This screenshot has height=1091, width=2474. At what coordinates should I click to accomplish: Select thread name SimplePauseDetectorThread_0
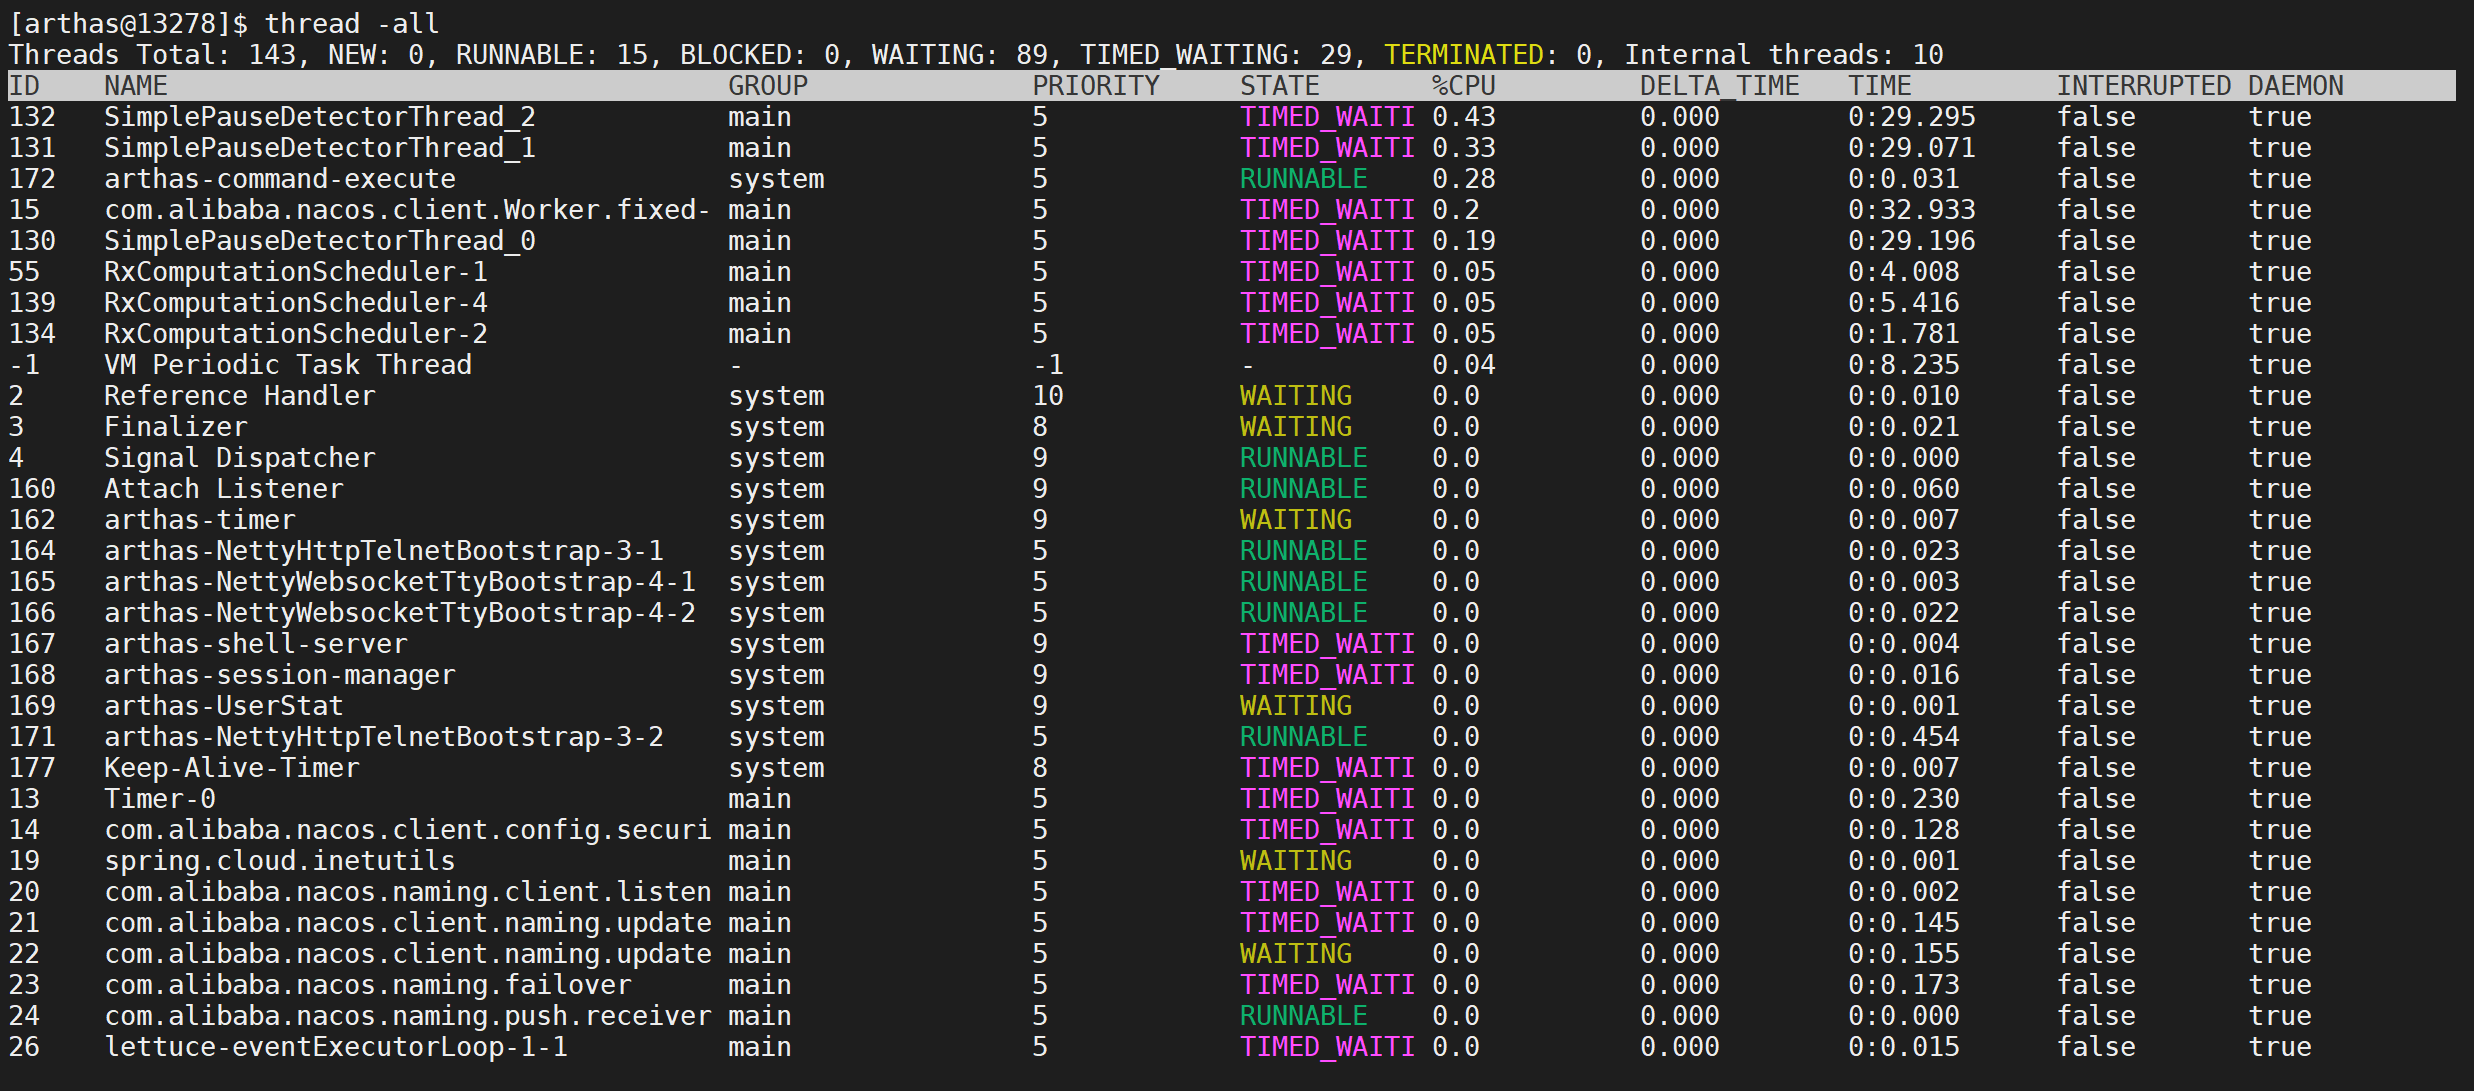[320, 241]
